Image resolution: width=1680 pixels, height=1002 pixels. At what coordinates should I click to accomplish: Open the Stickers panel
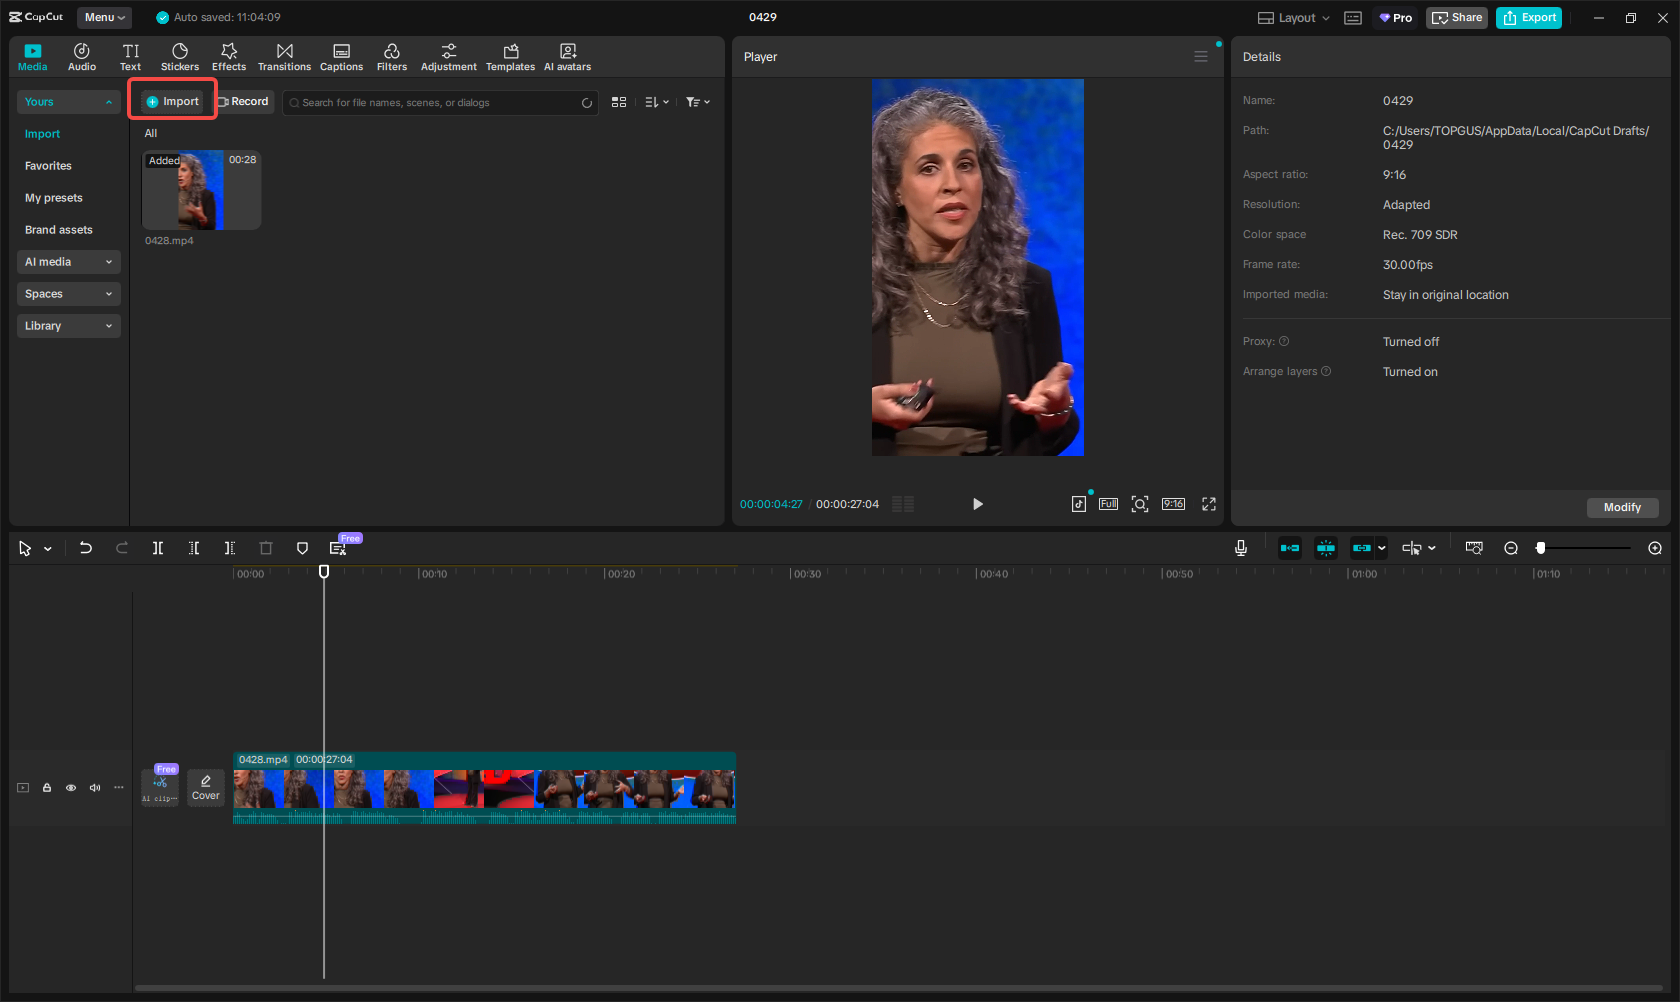pos(180,56)
